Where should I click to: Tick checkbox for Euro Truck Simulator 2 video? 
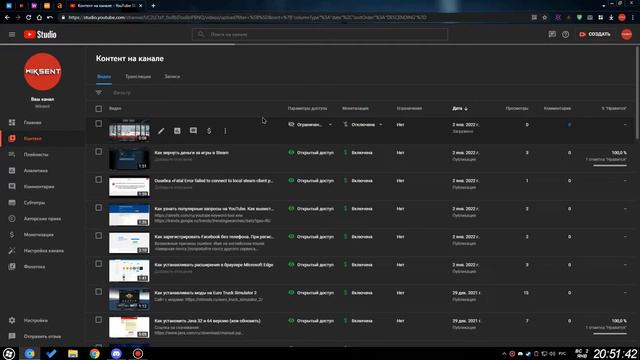coord(99,291)
